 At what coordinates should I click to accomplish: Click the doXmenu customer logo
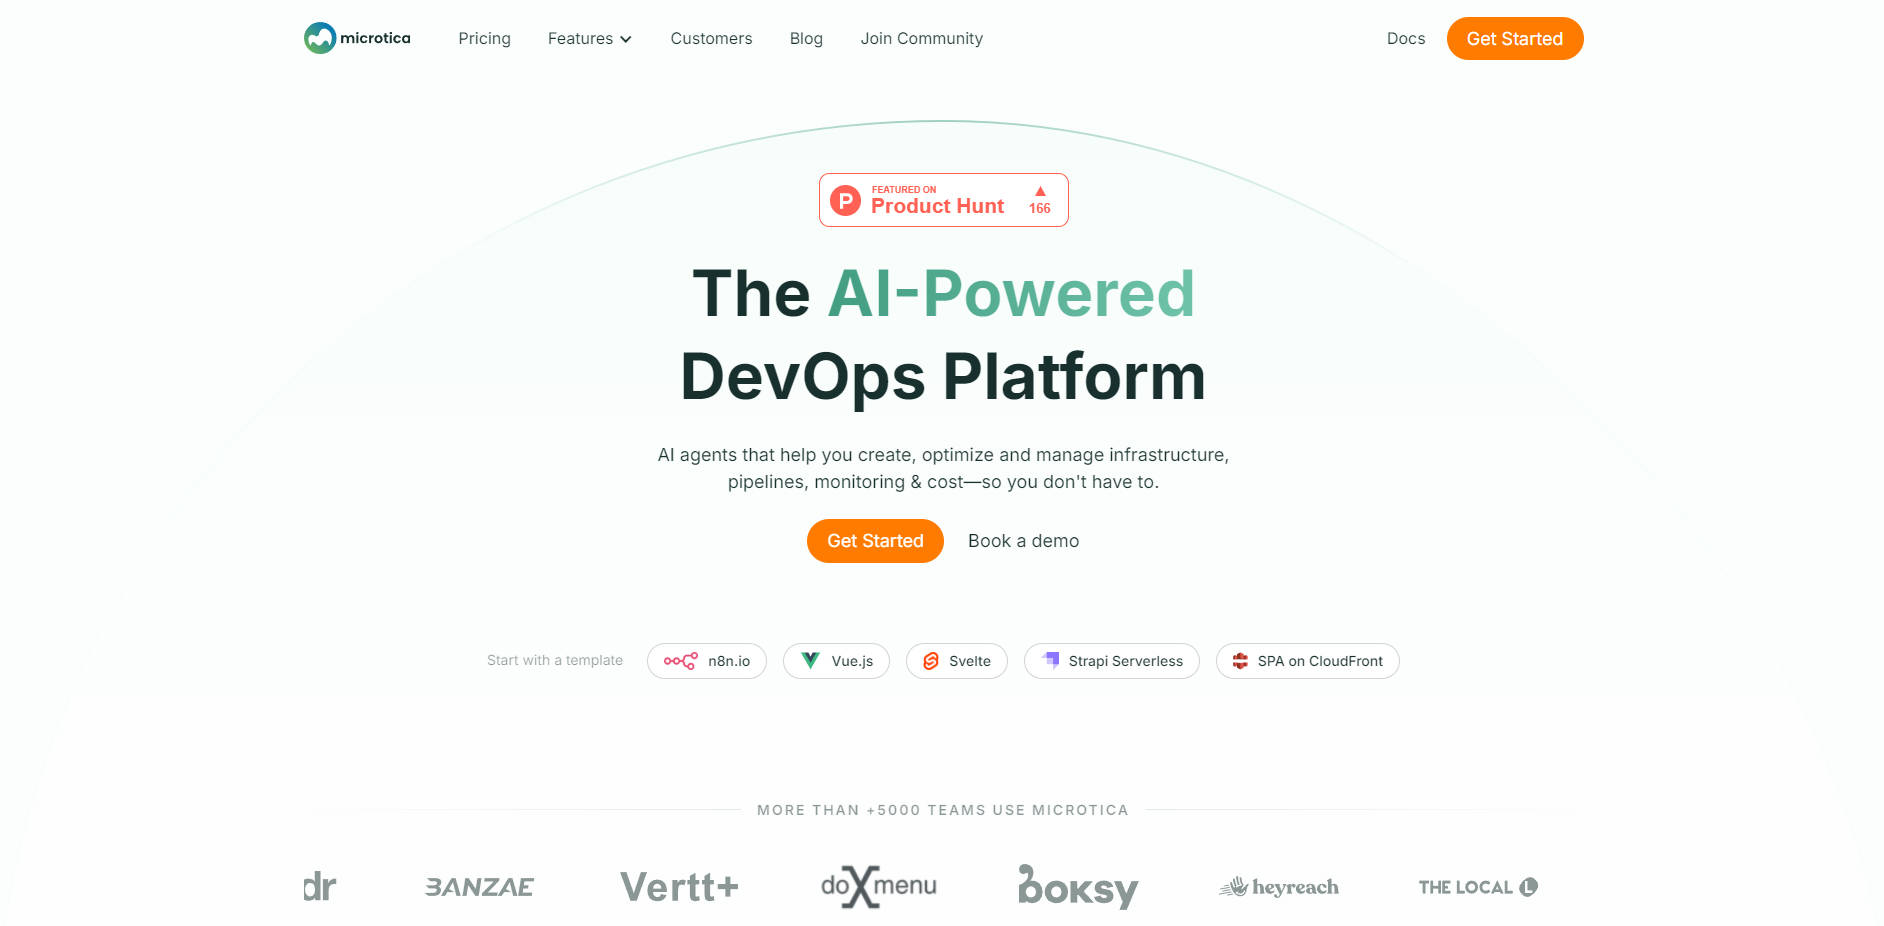pos(879,887)
